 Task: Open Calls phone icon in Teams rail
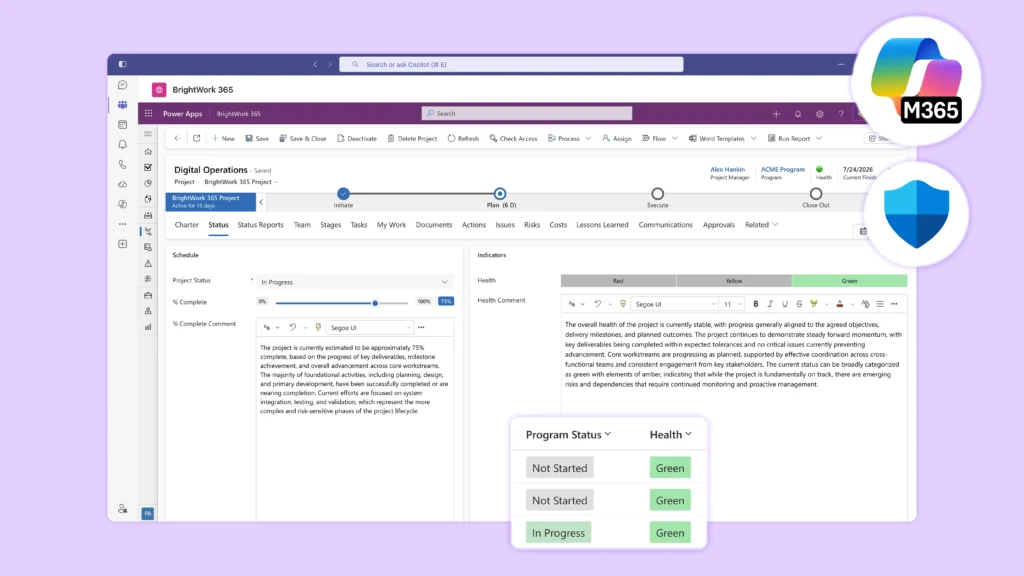(x=122, y=165)
